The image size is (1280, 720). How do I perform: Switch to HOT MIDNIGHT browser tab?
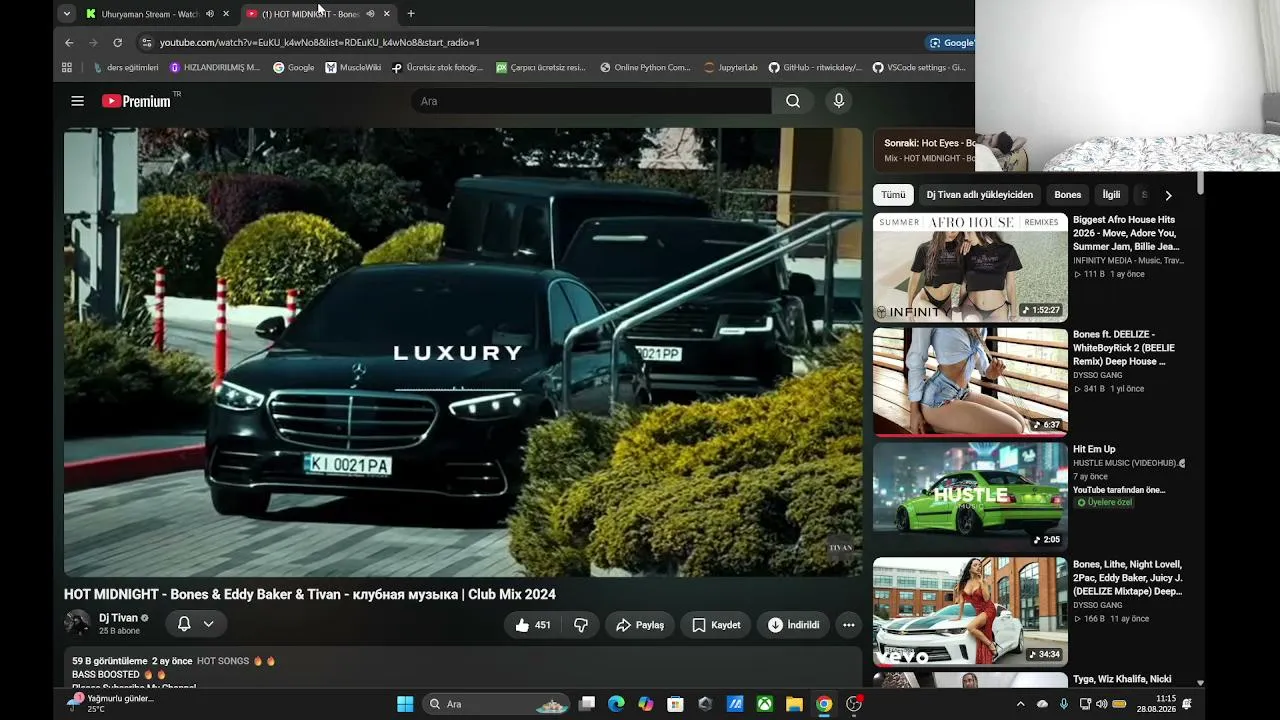click(x=308, y=14)
